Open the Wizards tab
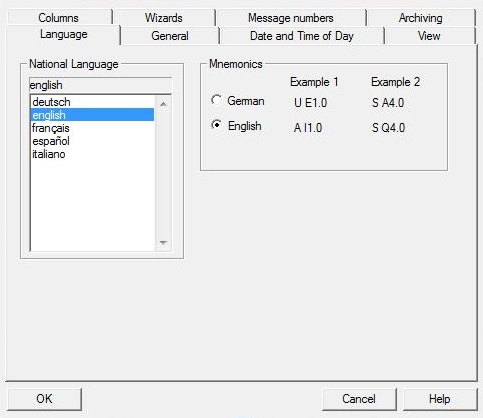Viewport: 483px width, 418px height. (x=164, y=18)
